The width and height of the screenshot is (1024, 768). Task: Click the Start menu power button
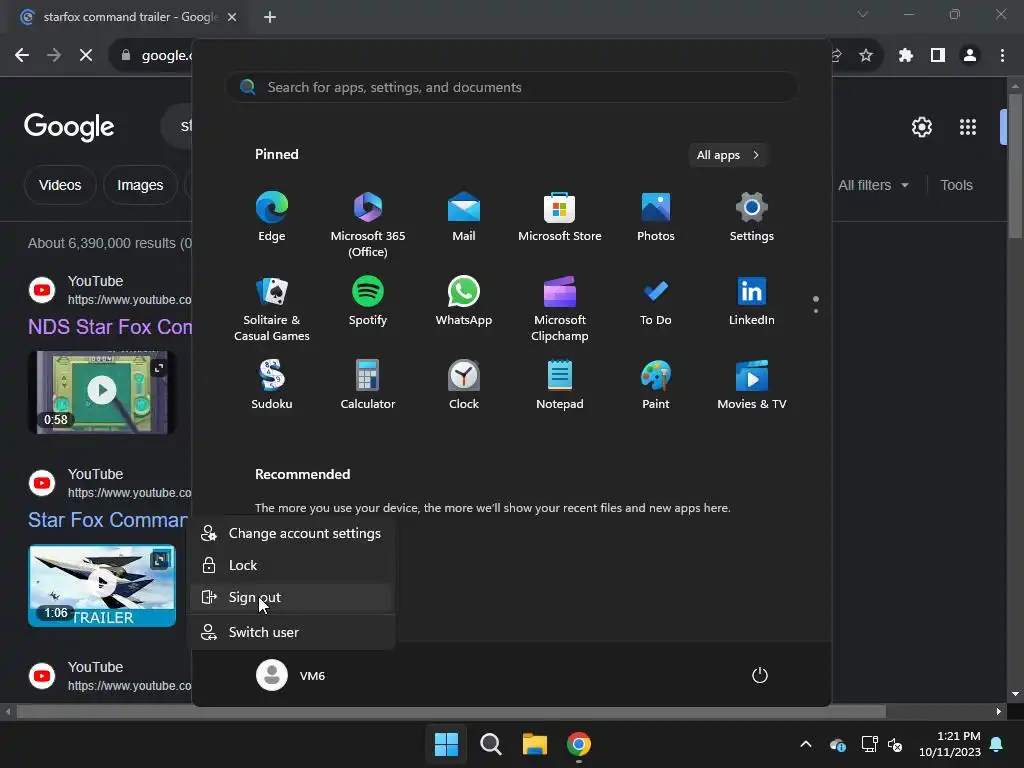760,675
